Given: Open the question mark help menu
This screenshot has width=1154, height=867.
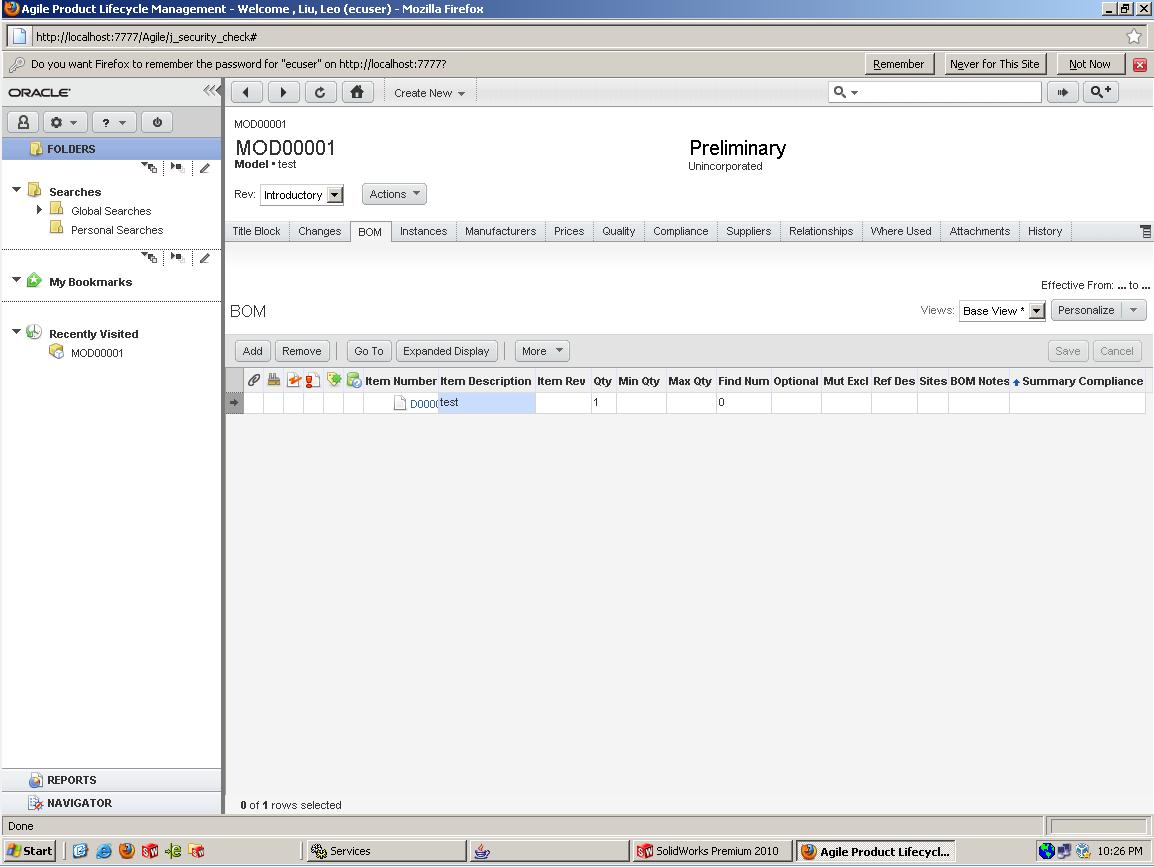Looking at the screenshot, I should click(x=114, y=122).
